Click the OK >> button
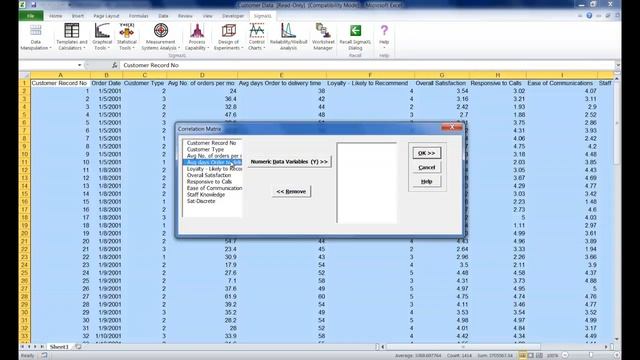The width and height of the screenshot is (640, 360). pyautogui.click(x=427, y=153)
